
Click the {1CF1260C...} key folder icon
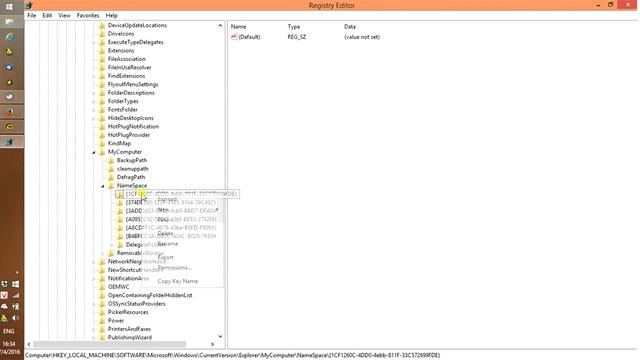point(120,194)
